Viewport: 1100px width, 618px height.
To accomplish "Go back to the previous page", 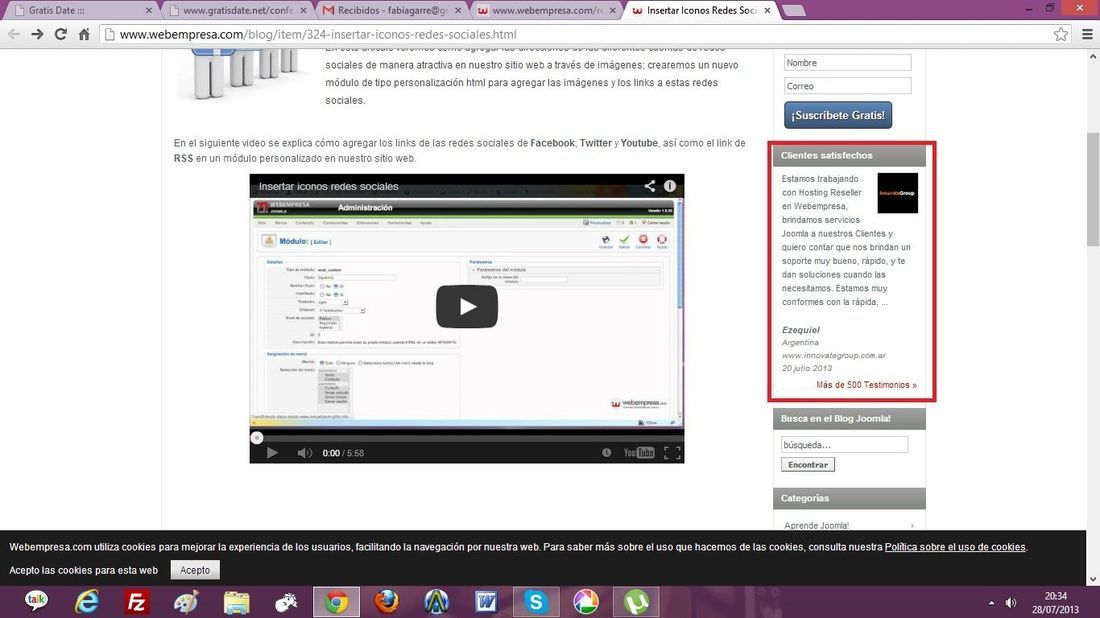I will point(14,34).
